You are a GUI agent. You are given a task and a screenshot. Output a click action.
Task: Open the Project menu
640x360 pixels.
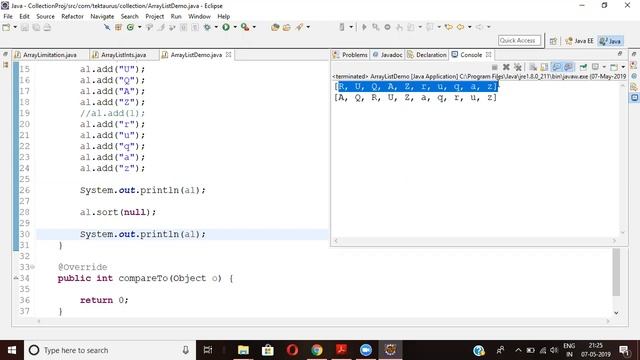click(x=155, y=16)
